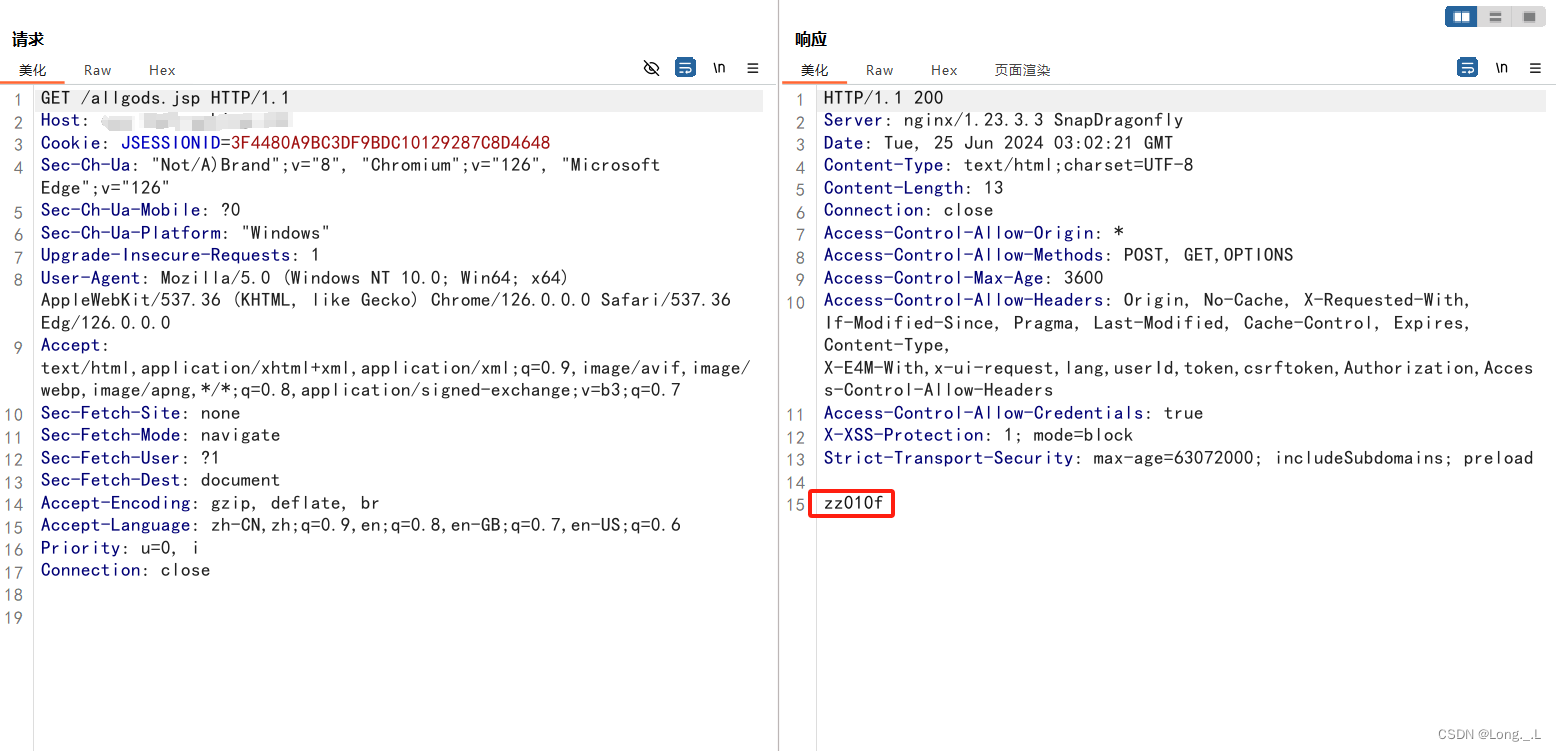Toggle the line wrap icon in response panel
Image resolution: width=1556 pixels, height=751 pixels.
pyautogui.click(x=1467, y=68)
